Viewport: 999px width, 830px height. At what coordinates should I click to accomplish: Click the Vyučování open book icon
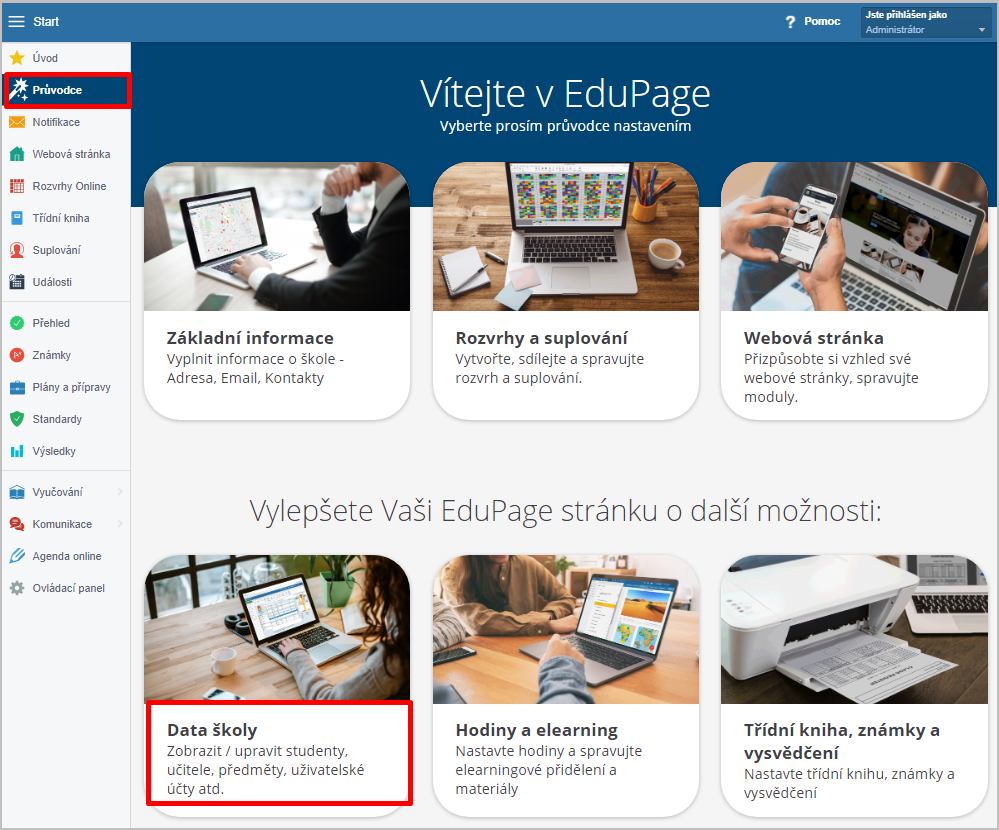coord(17,492)
